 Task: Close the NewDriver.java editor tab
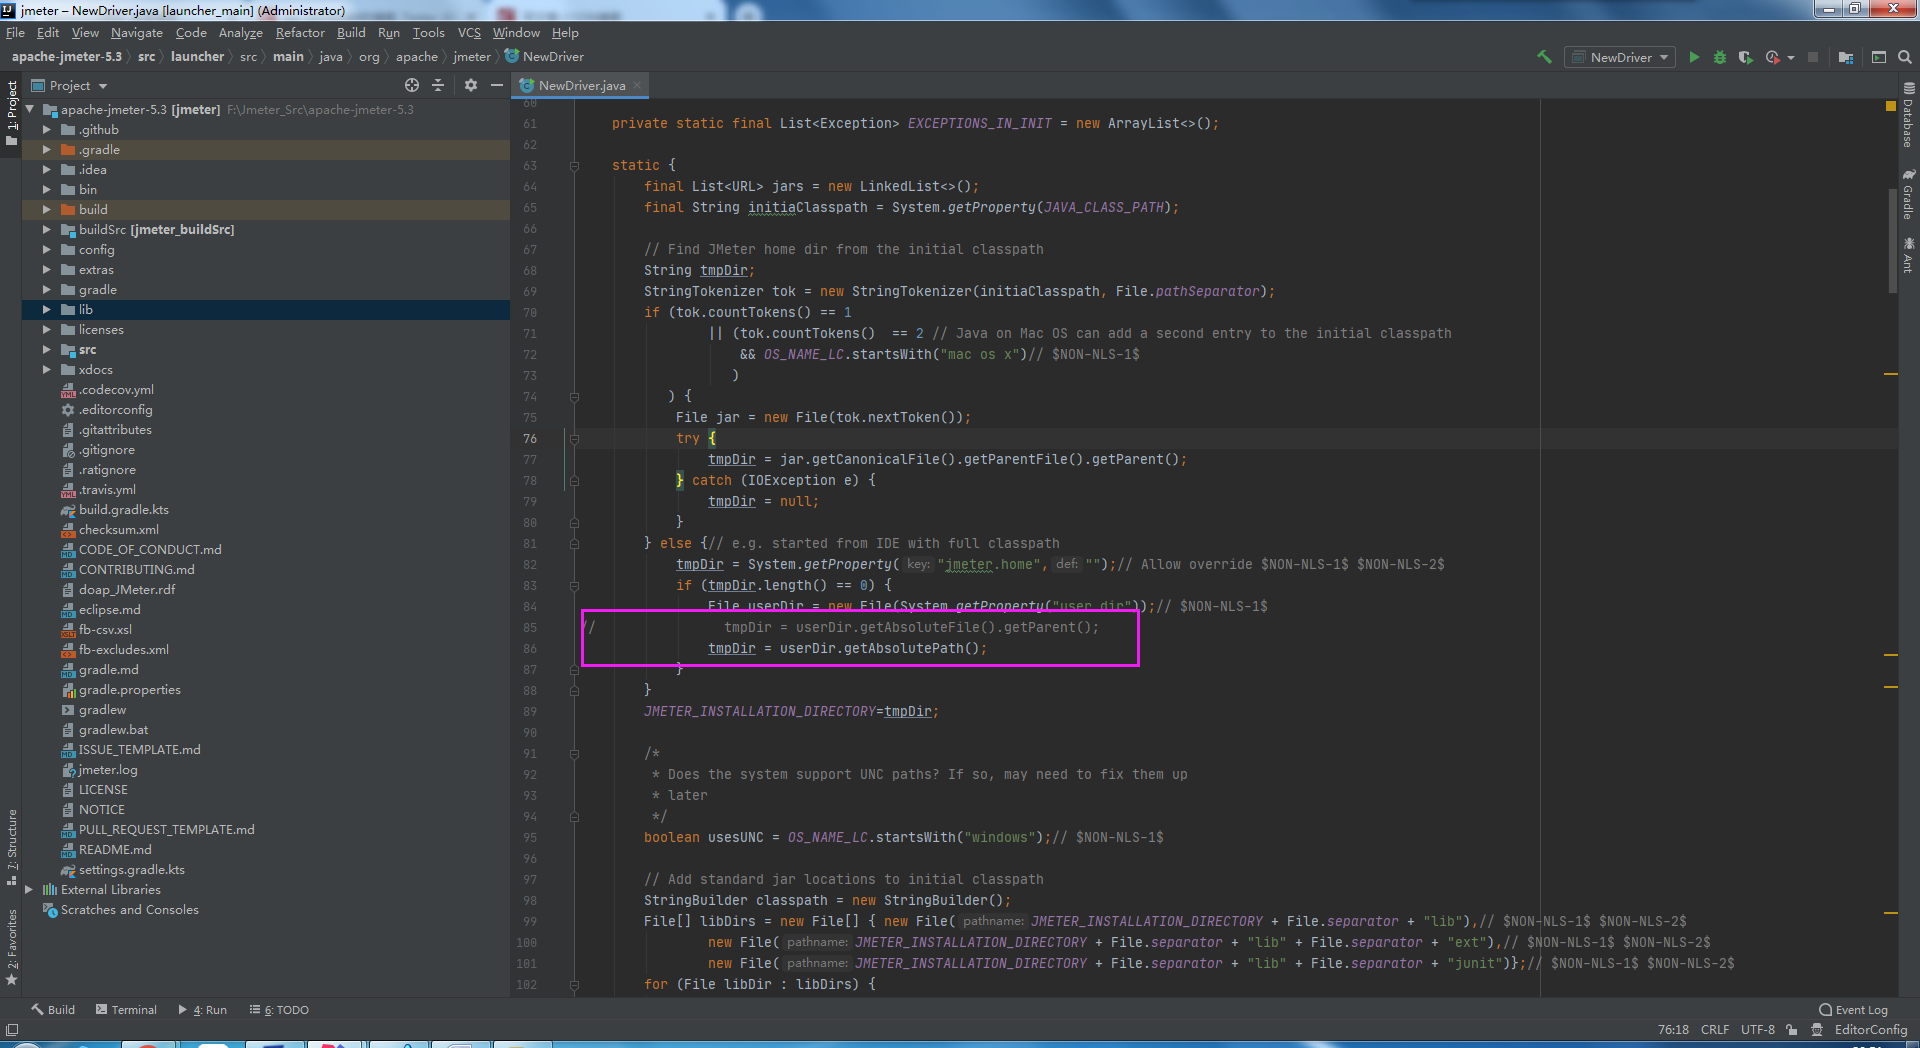(x=637, y=85)
